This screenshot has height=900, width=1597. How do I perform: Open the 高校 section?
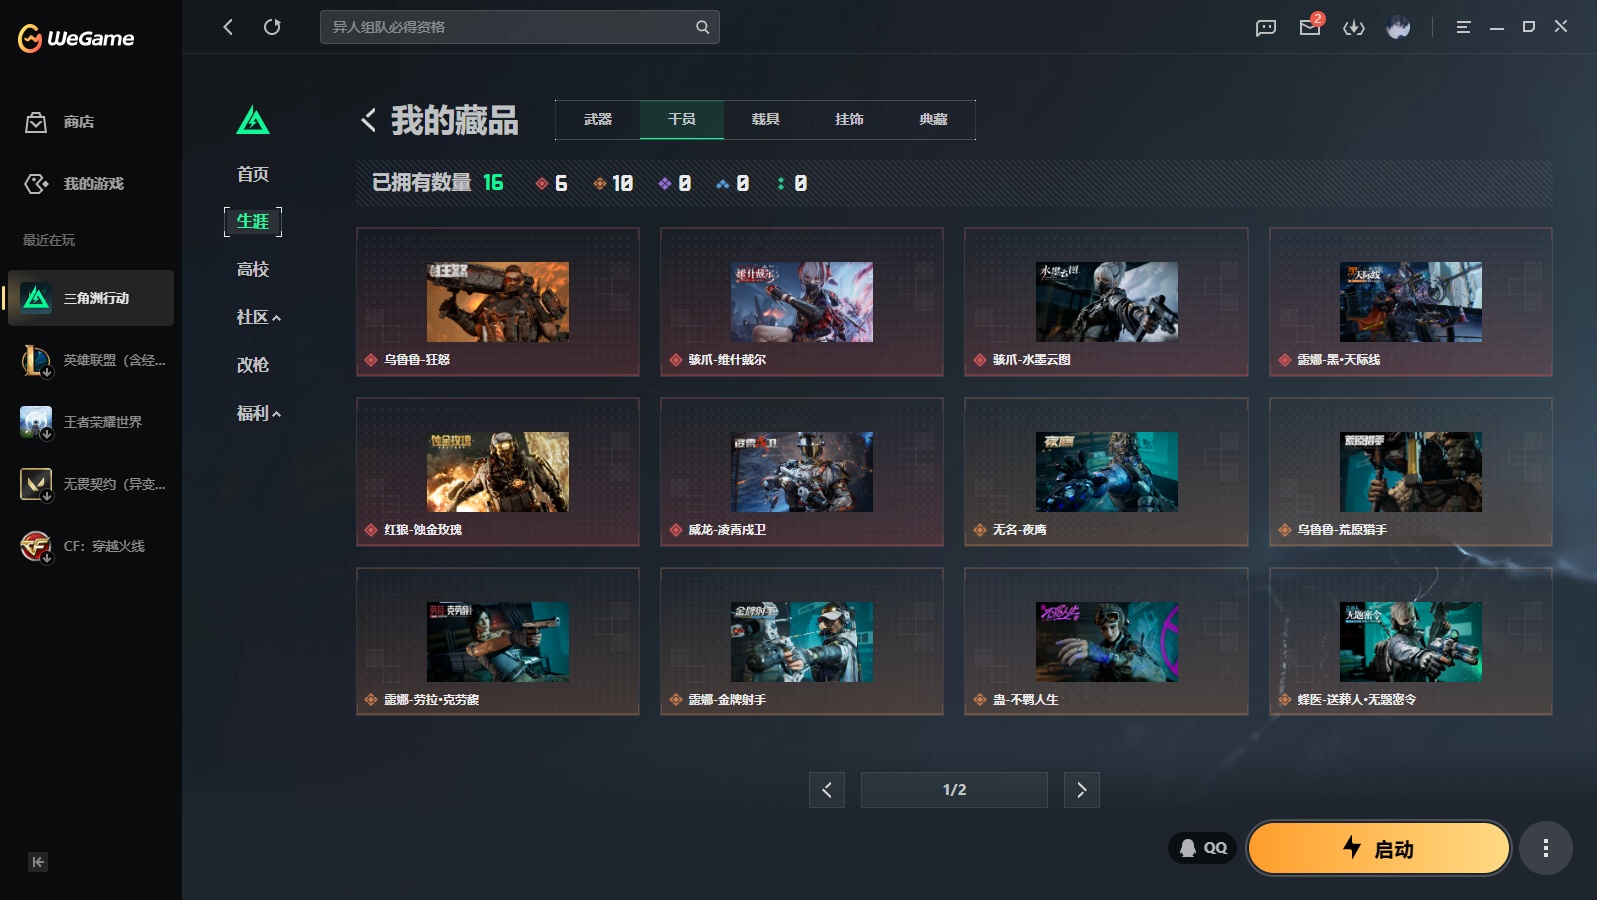253,269
